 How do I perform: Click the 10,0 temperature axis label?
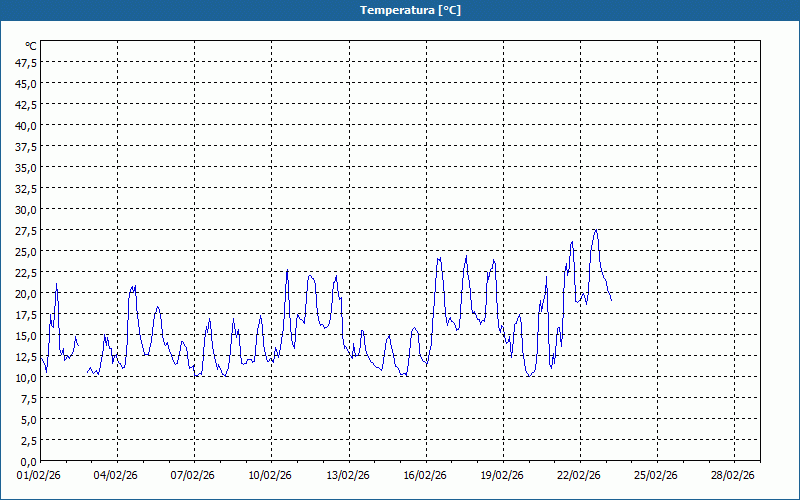(x=25, y=377)
